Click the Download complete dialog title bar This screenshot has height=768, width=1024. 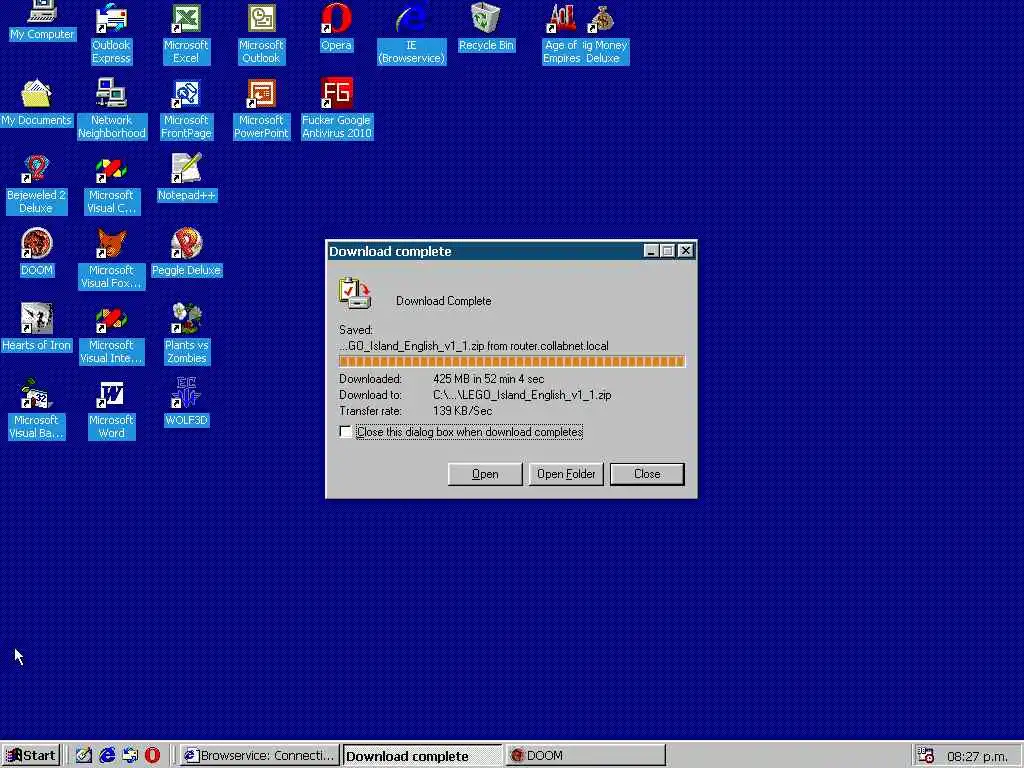[x=483, y=251]
